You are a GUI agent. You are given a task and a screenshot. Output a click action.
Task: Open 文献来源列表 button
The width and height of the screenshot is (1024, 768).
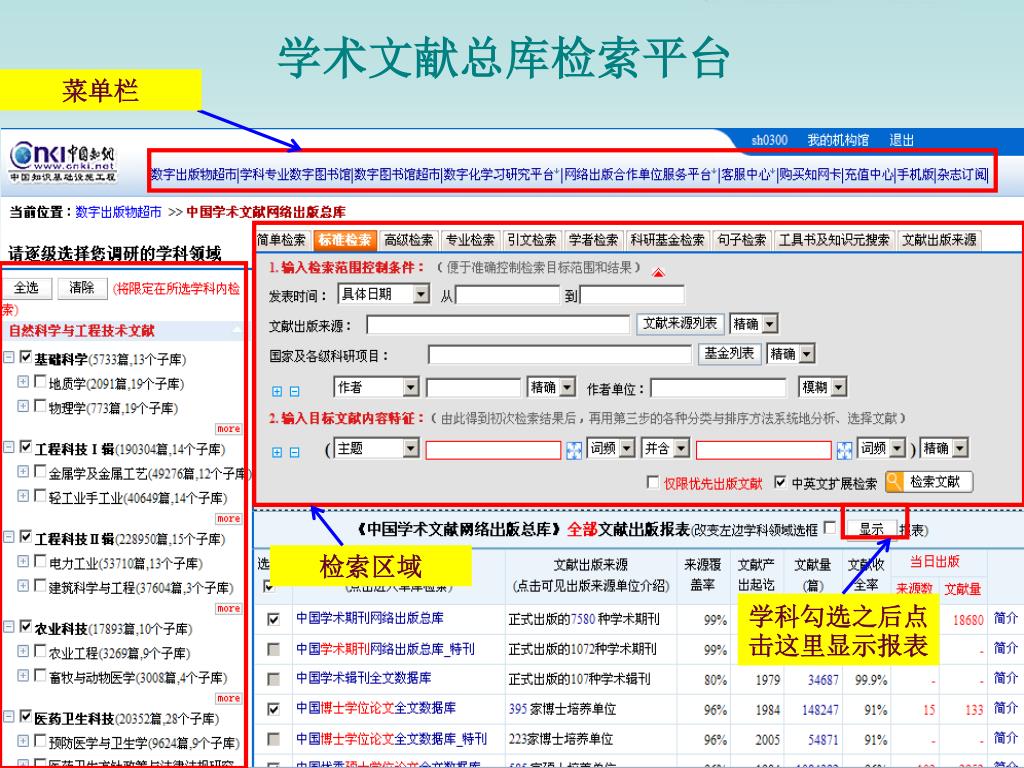point(680,323)
